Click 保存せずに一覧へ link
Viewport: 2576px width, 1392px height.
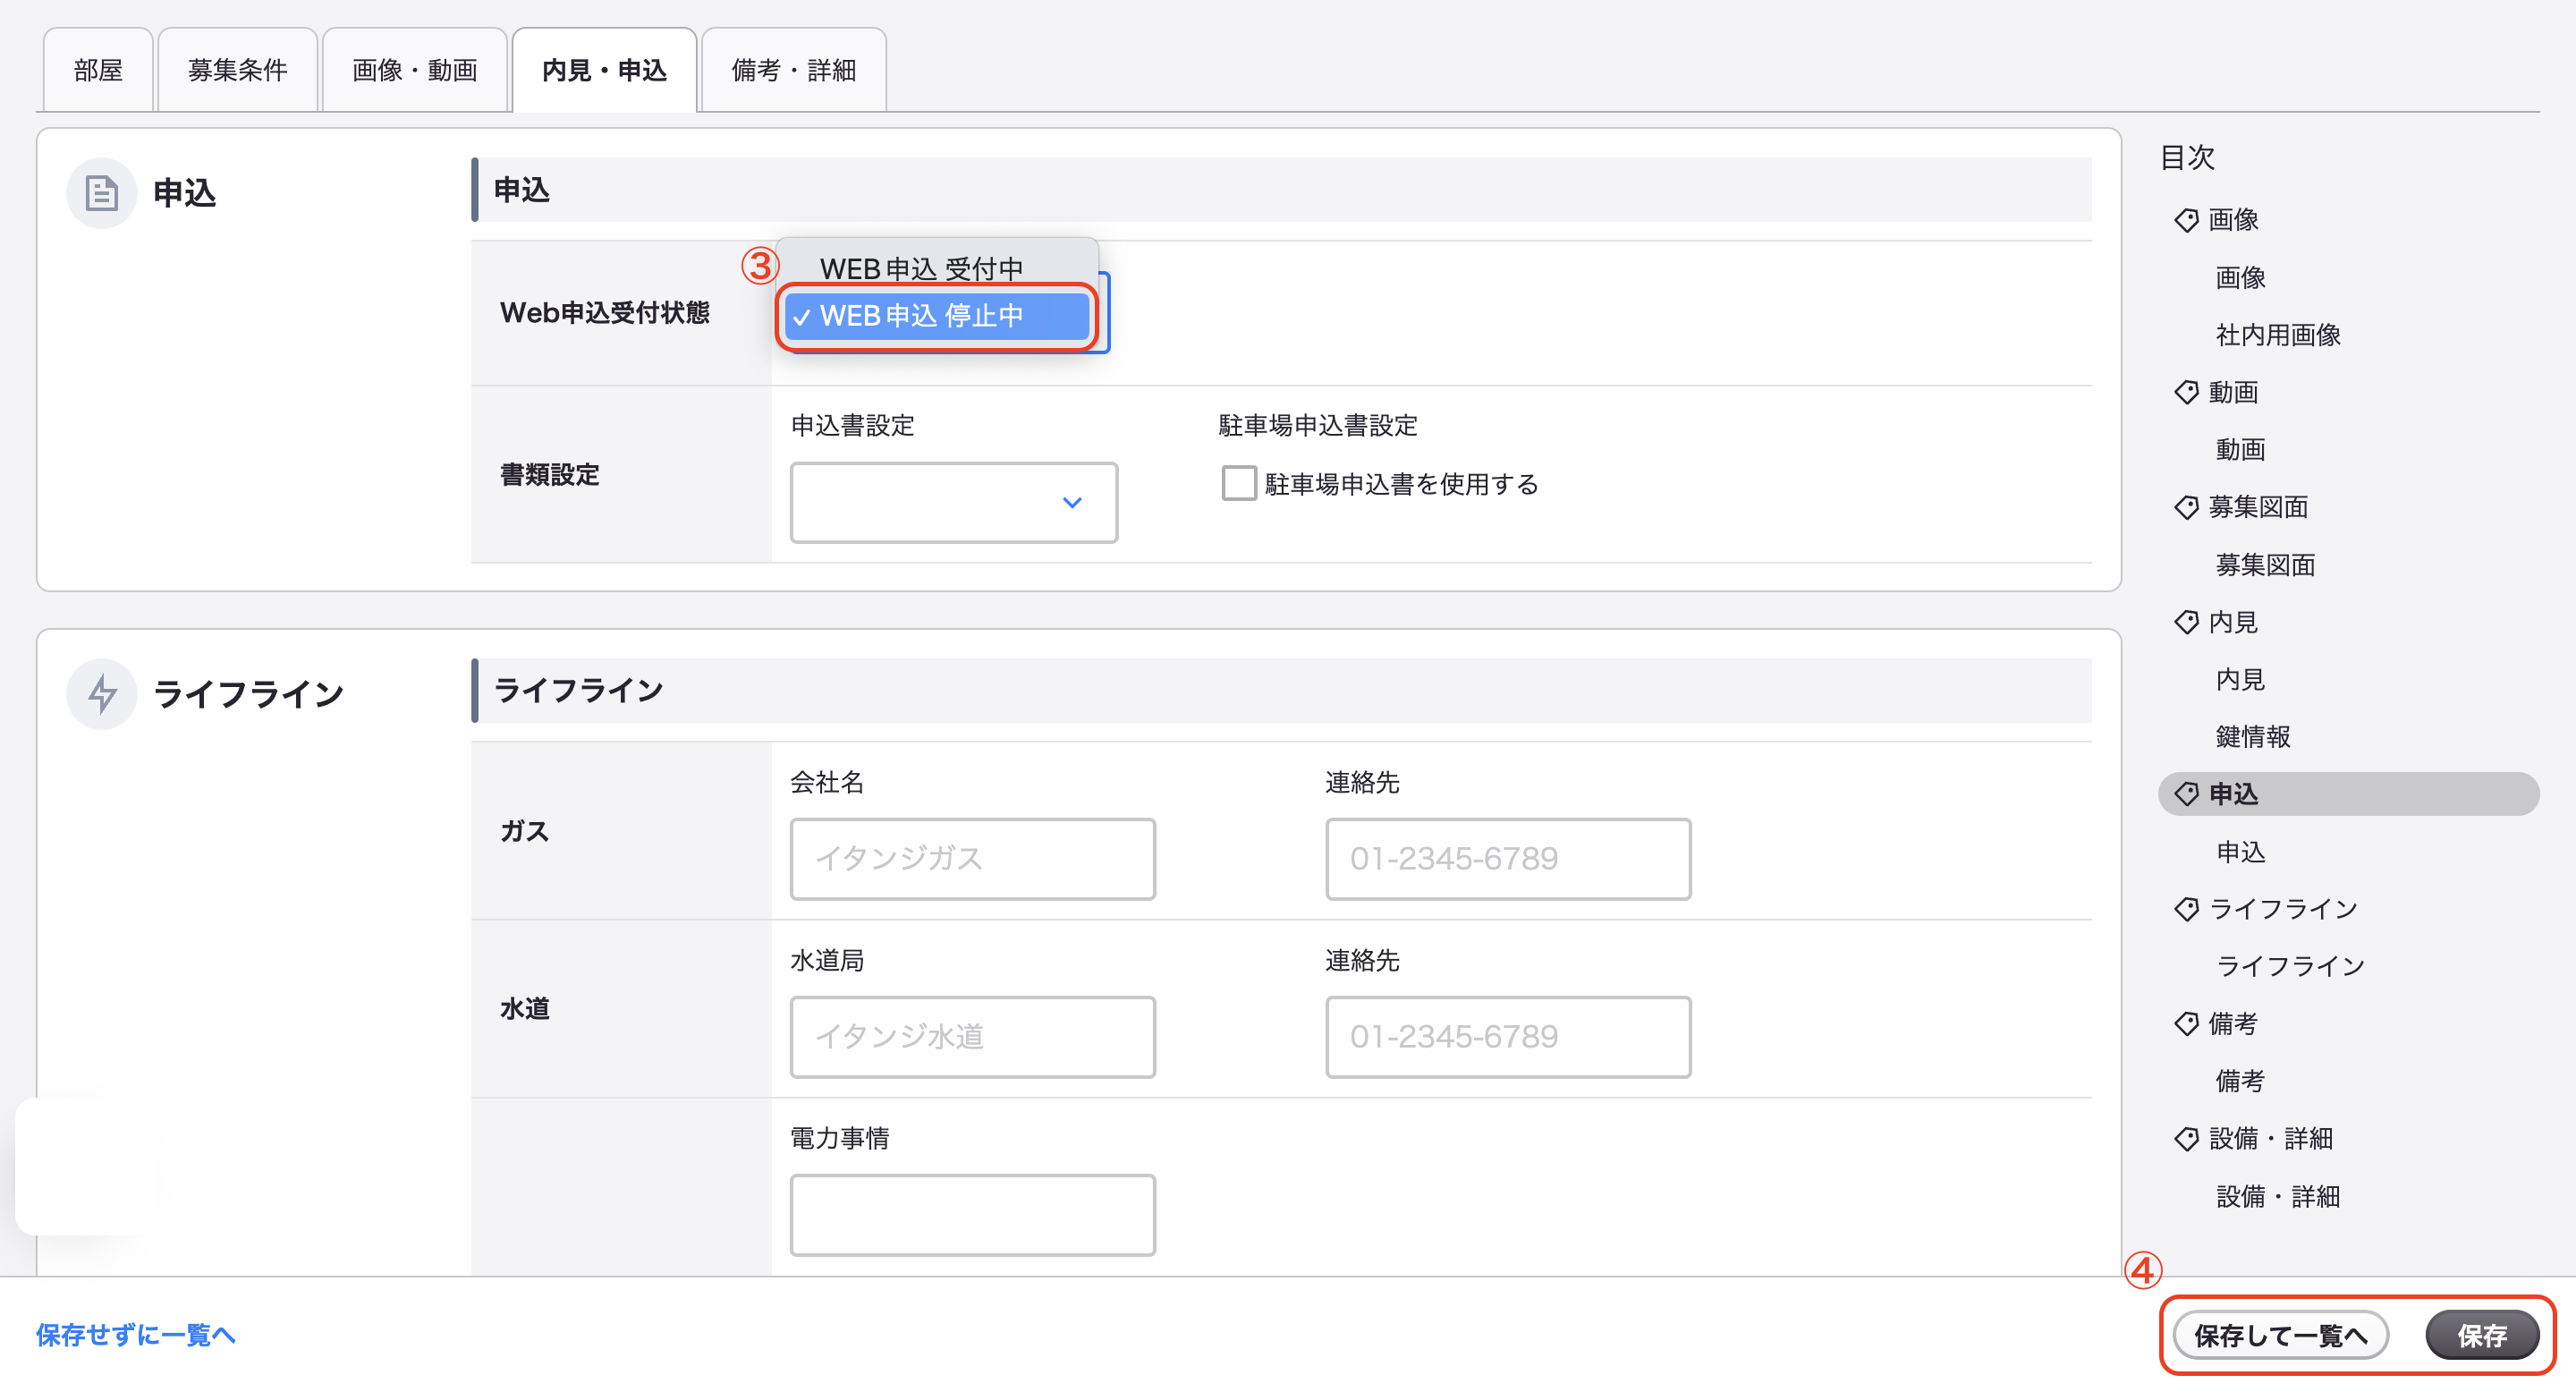136,1335
